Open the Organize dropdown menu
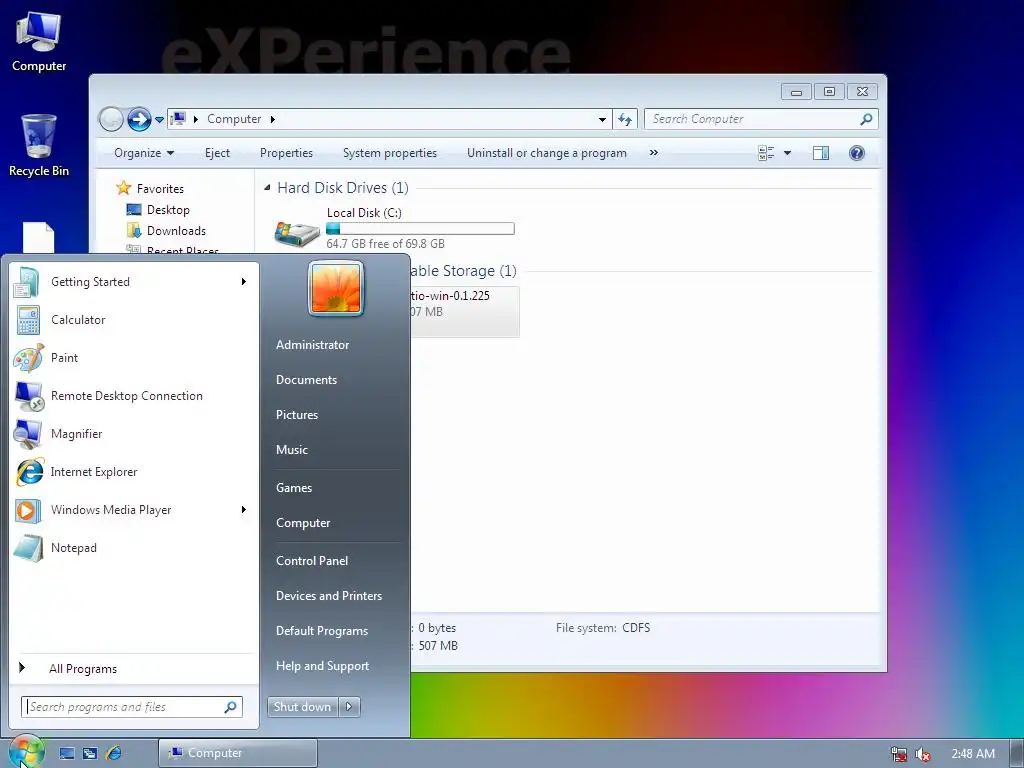The image size is (1024, 768). pos(144,153)
